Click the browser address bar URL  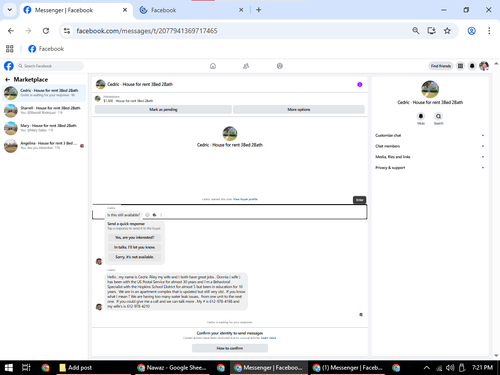[x=147, y=31]
